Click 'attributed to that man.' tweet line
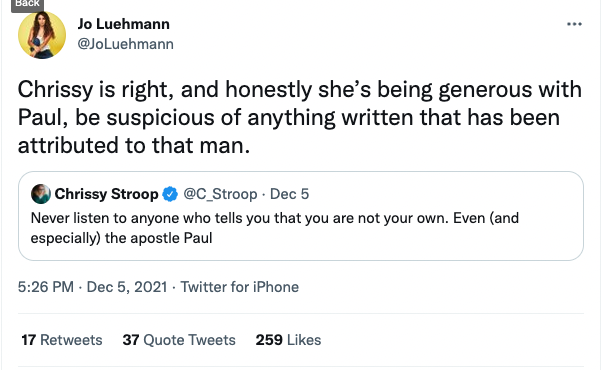601x370 pixels. (x=134, y=146)
